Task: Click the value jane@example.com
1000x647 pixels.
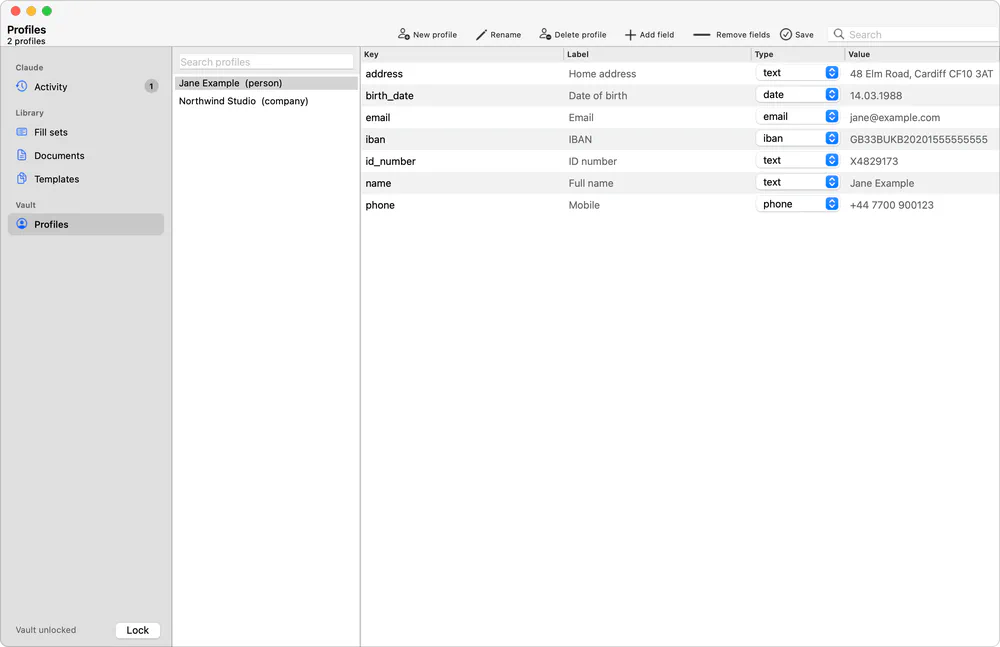Action: click(x=895, y=117)
